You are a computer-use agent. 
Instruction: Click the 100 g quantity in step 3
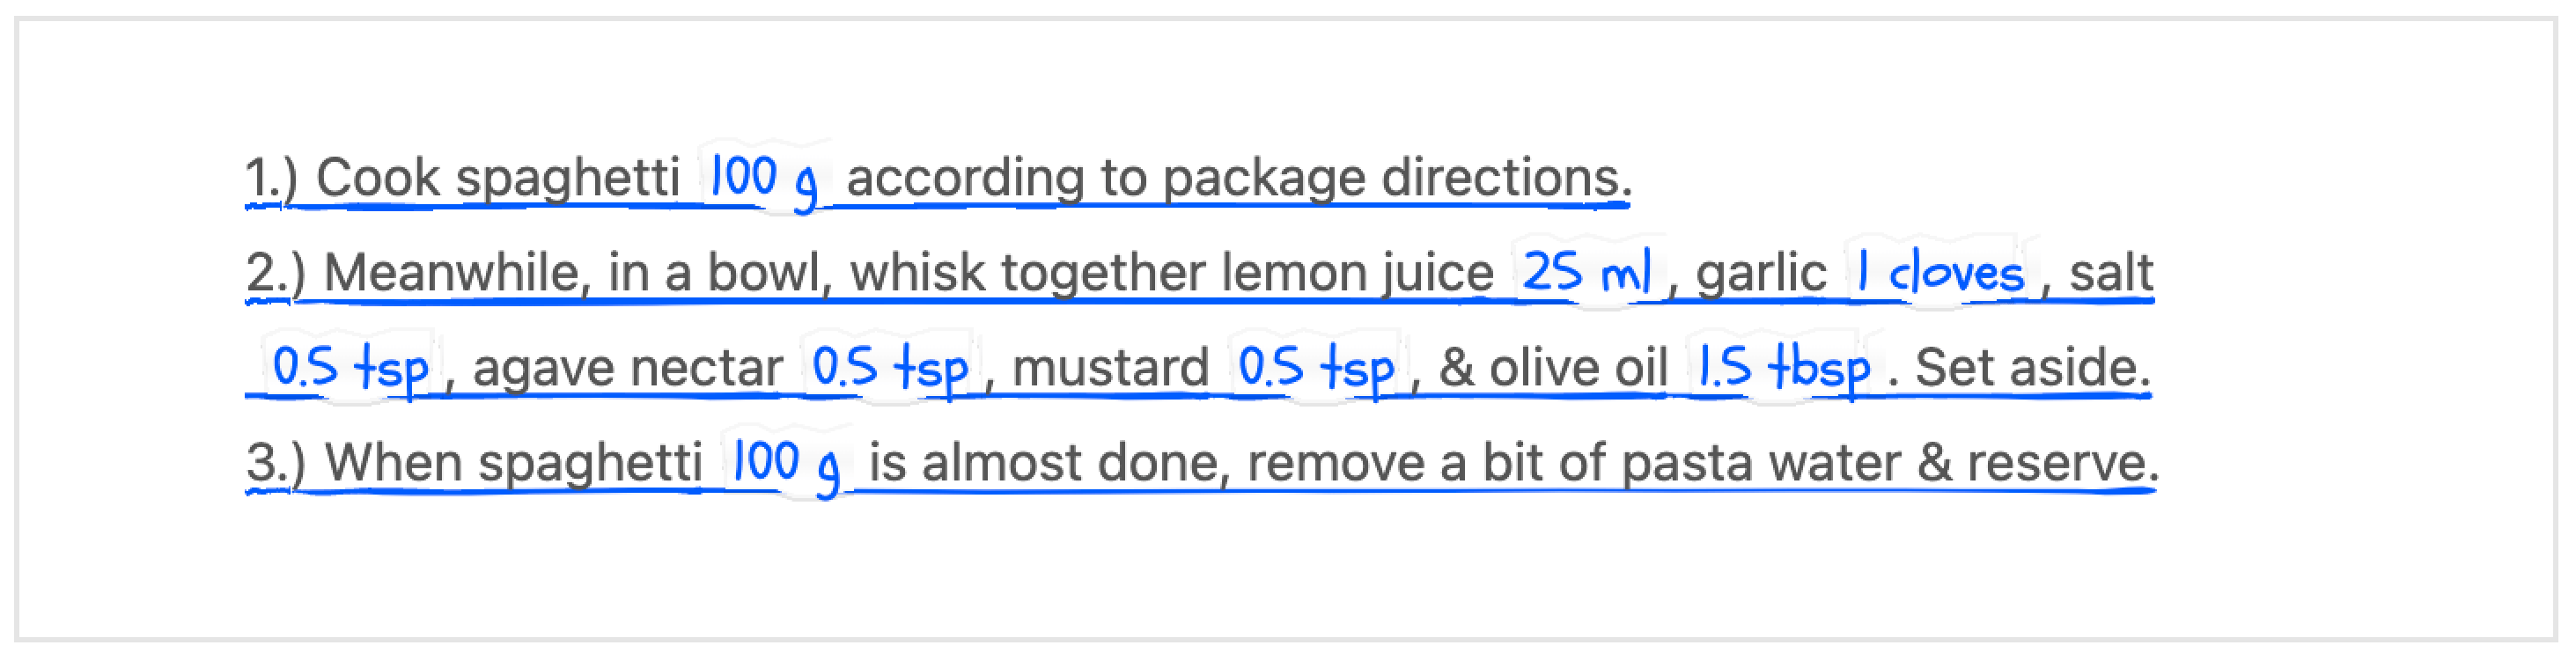coord(785,463)
